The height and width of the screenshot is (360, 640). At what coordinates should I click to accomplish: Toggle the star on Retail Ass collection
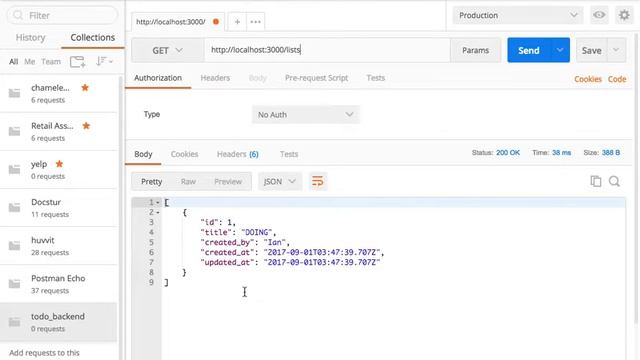pos(86,125)
